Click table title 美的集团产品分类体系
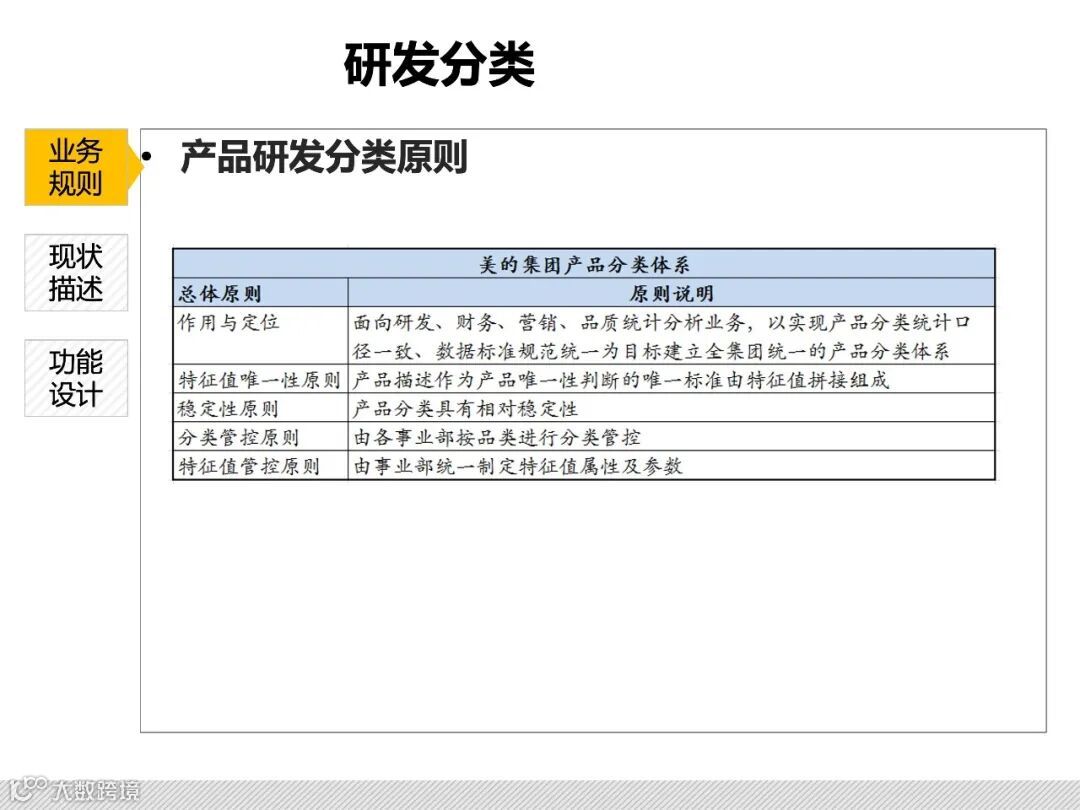1080x810 pixels. tap(584, 264)
